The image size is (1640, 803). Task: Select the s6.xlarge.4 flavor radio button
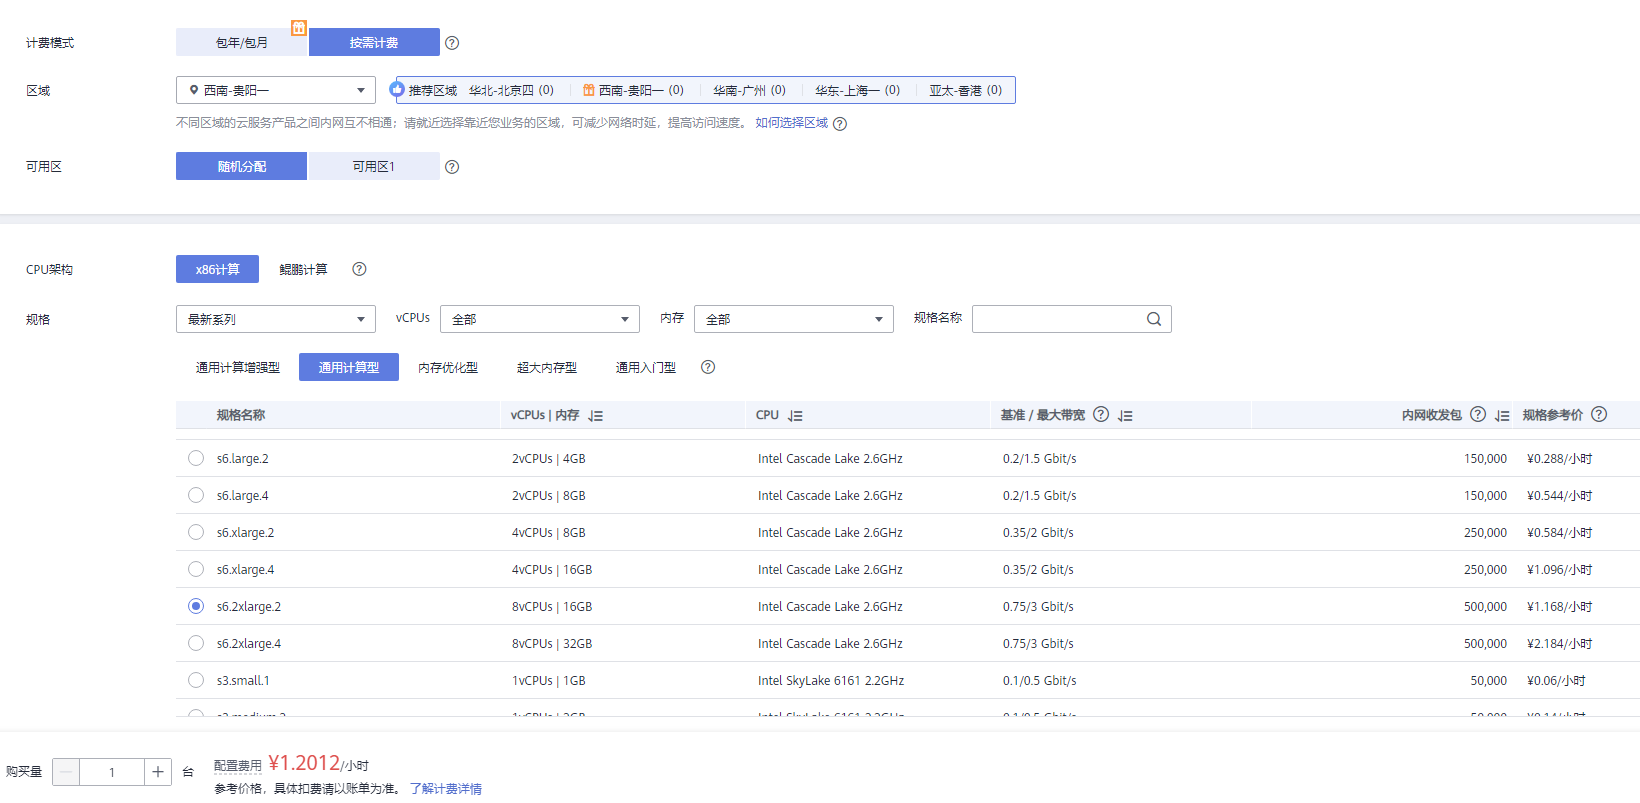coord(196,569)
